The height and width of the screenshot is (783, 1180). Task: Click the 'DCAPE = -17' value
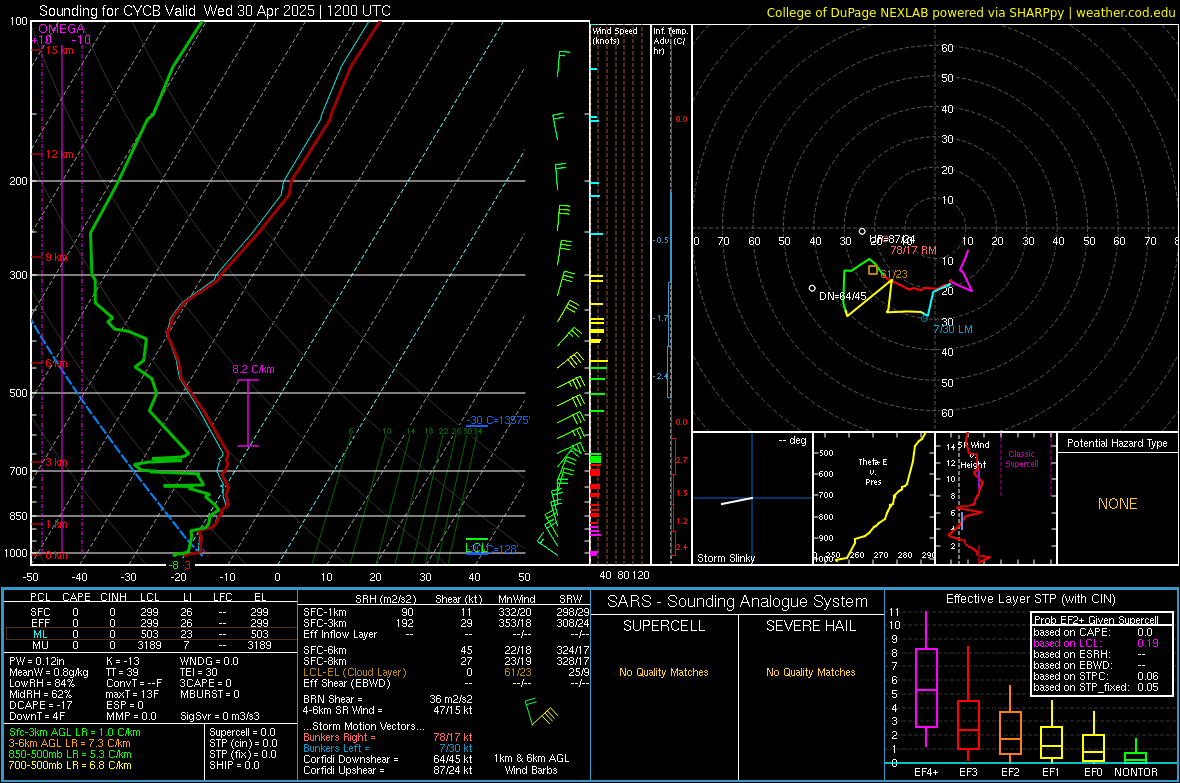tap(41, 705)
